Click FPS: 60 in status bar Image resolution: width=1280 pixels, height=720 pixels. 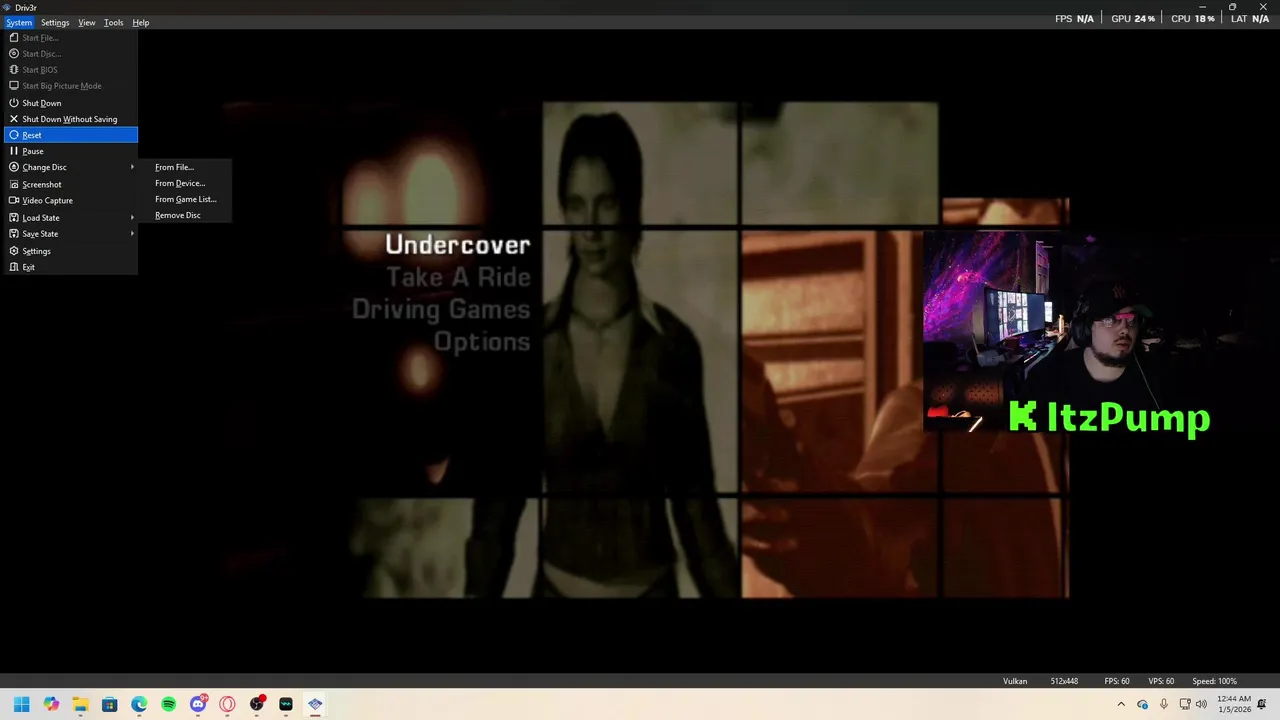(1117, 681)
